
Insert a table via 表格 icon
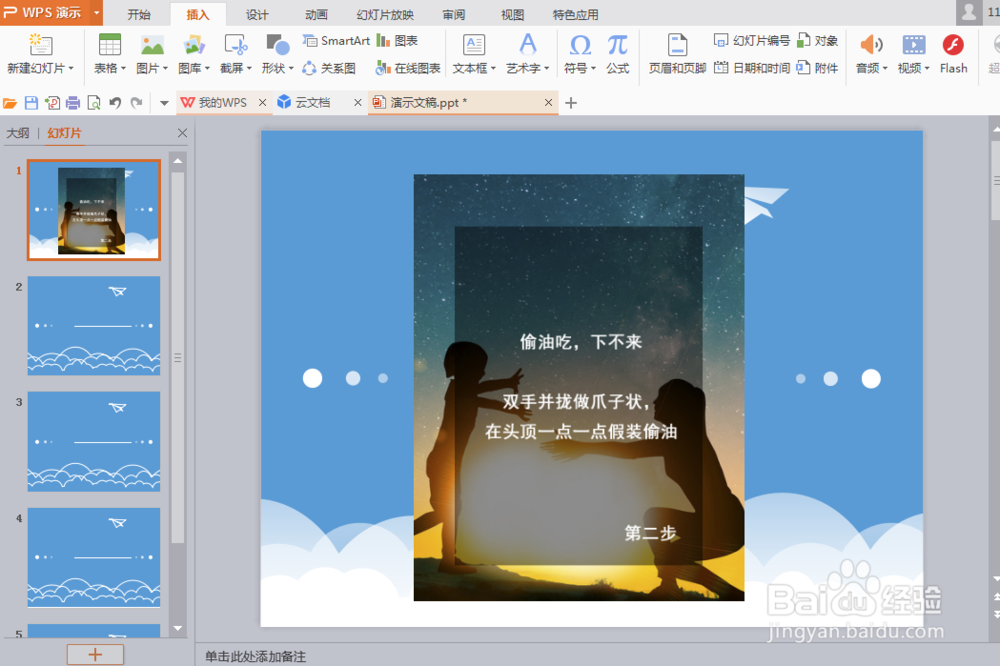(x=110, y=45)
